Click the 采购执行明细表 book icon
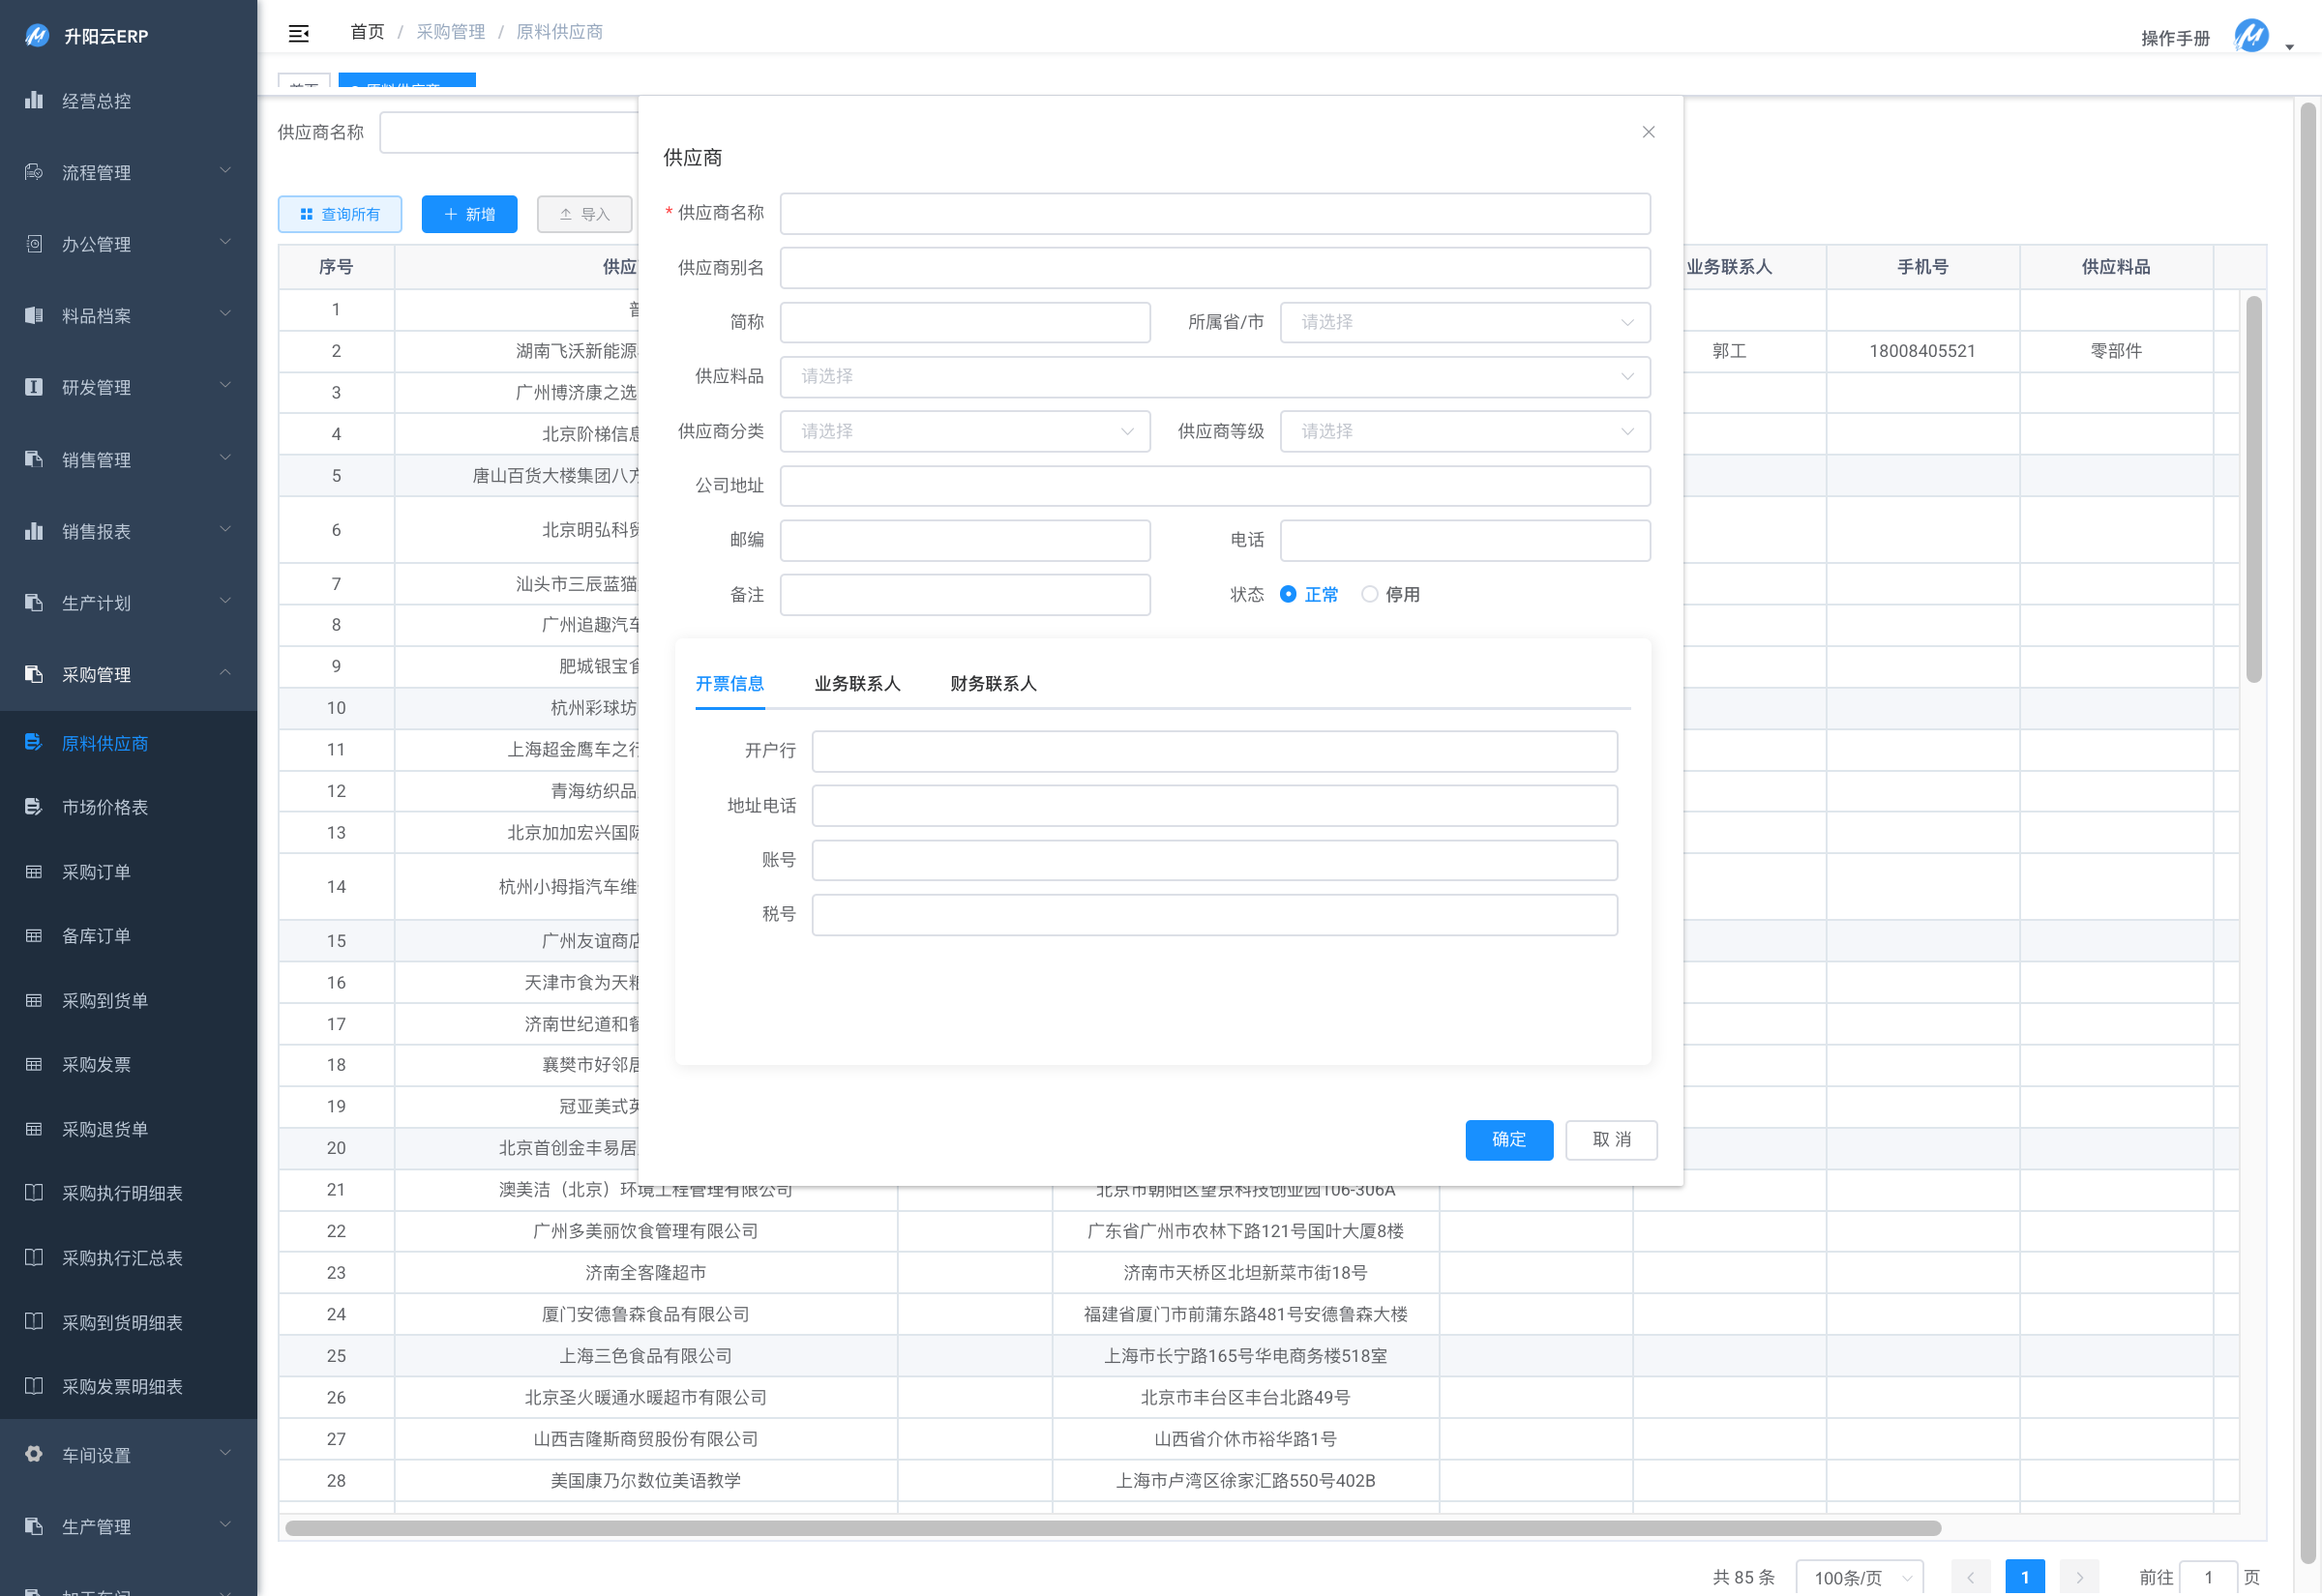Viewport: 2322px width, 1596px height. pyautogui.click(x=34, y=1193)
